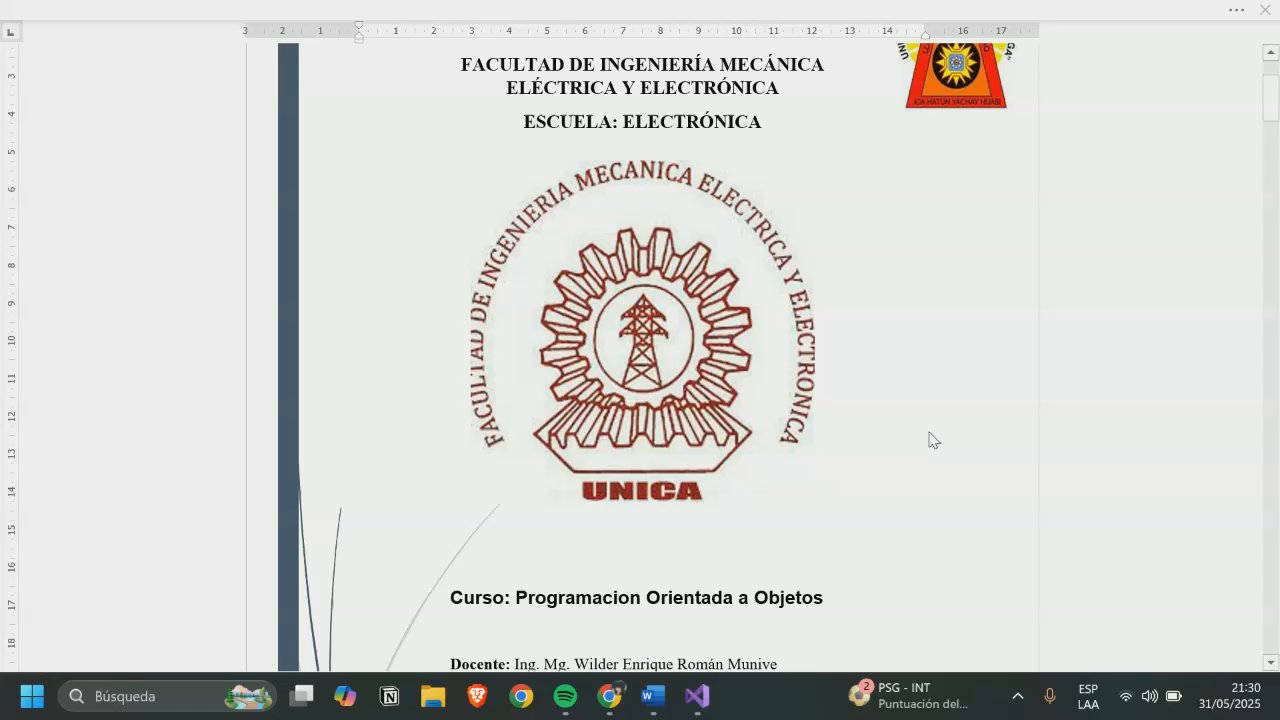Click the battery status tray icon
This screenshot has width=1280, height=720.
1174,696
